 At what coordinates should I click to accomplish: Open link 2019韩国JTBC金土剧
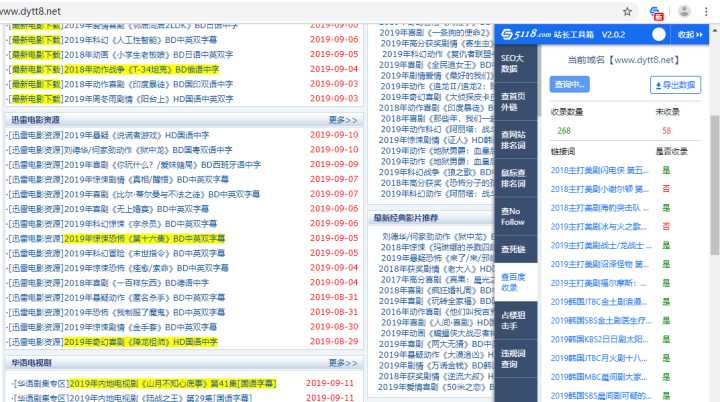click(599, 302)
